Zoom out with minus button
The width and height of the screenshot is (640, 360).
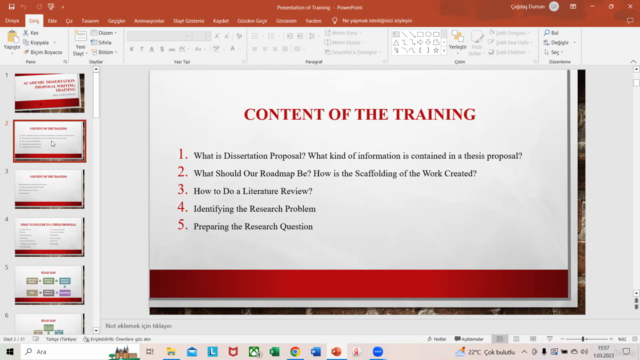click(x=562, y=339)
